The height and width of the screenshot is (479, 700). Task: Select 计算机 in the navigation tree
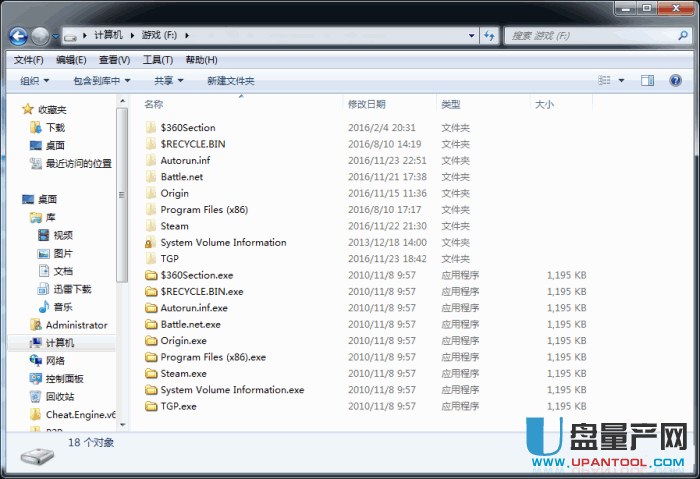(52, 343)
